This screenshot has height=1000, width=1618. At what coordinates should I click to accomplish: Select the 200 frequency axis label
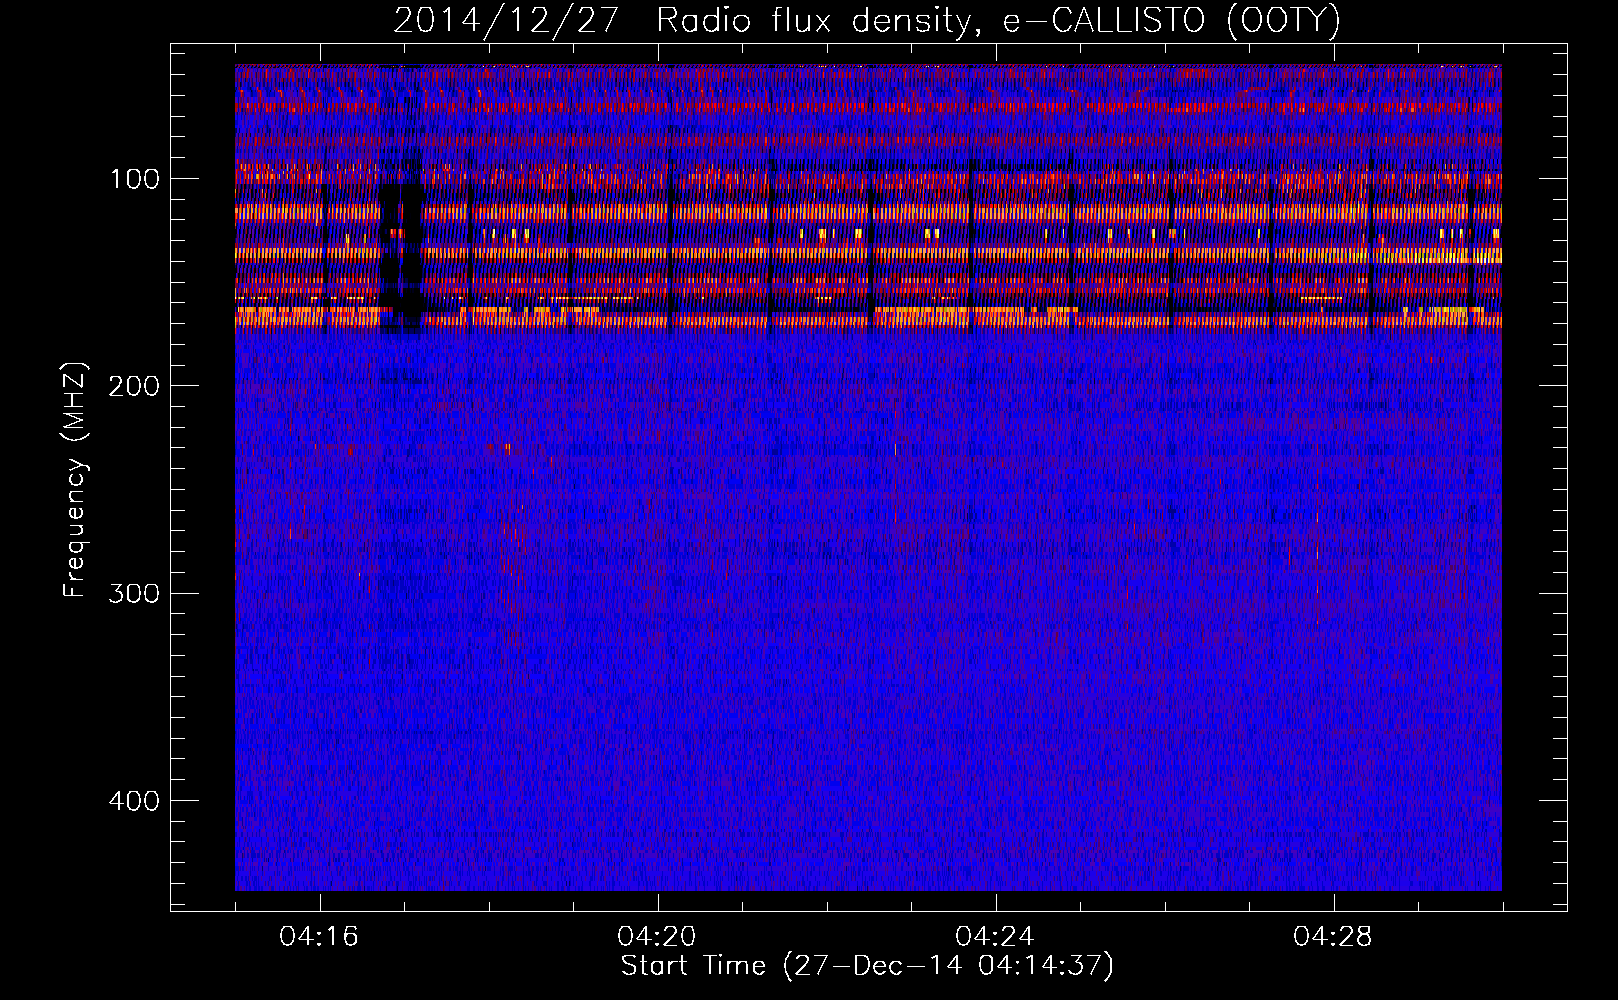(134, 386)
